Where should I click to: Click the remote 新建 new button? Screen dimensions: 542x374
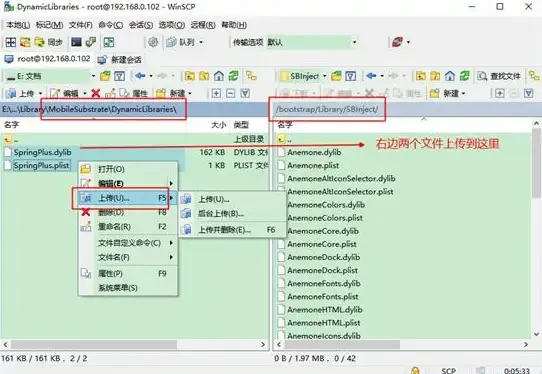(444, 93)
